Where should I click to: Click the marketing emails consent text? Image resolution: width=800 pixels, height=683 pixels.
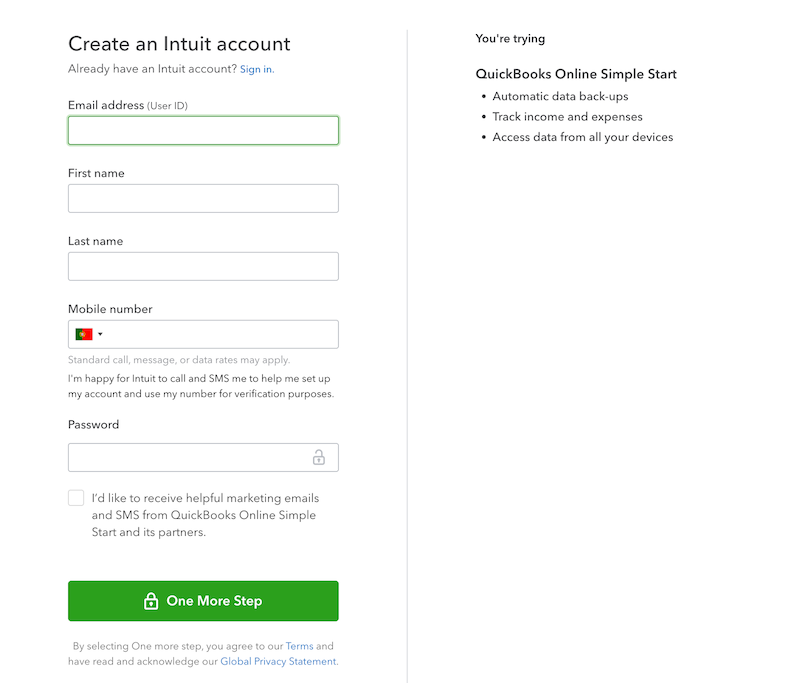[x=204, y=515]
